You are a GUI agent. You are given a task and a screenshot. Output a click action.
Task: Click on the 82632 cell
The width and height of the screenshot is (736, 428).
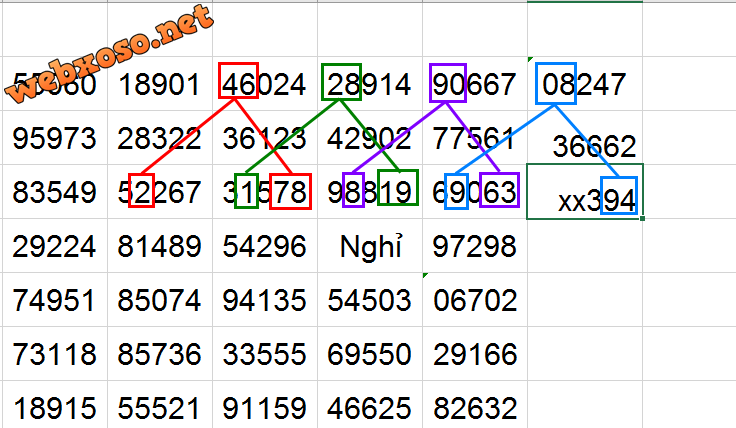[475, 405]
